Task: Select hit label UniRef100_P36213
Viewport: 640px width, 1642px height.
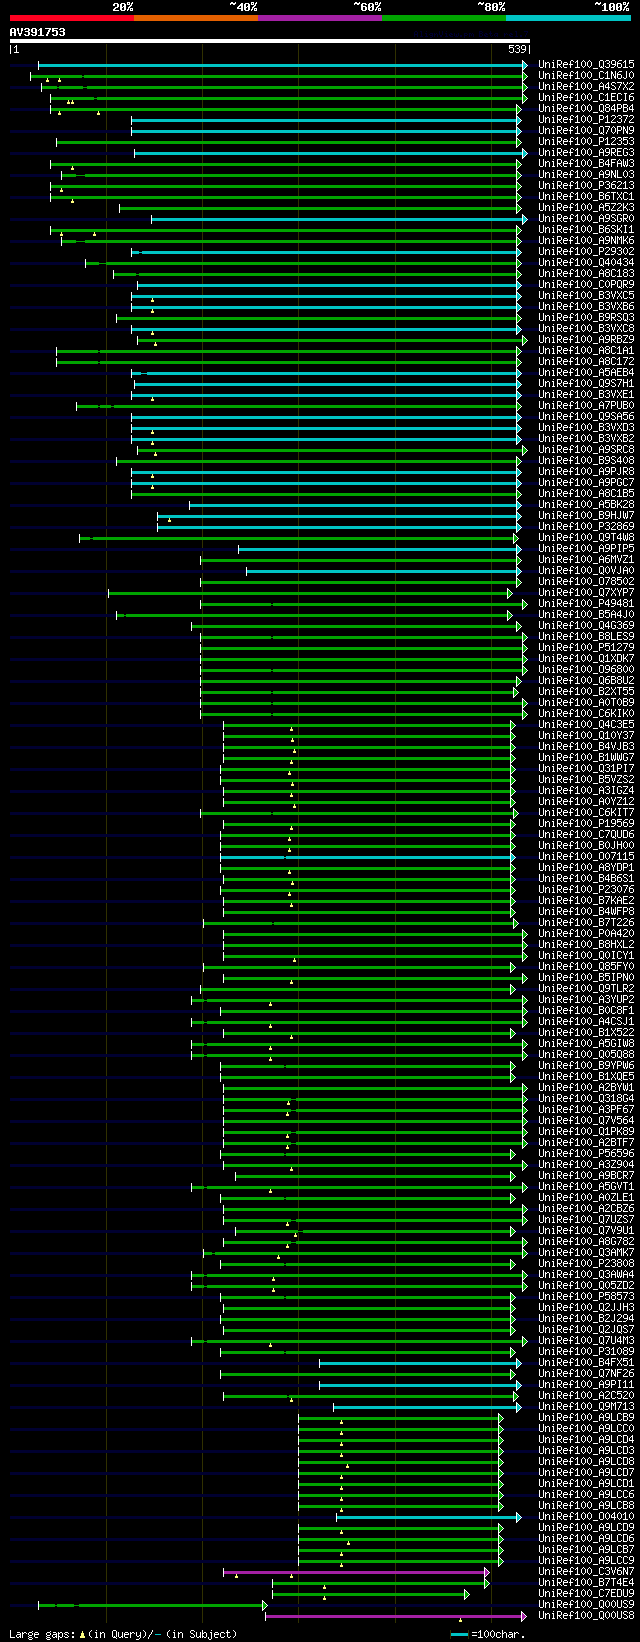Action: [586, 185]
